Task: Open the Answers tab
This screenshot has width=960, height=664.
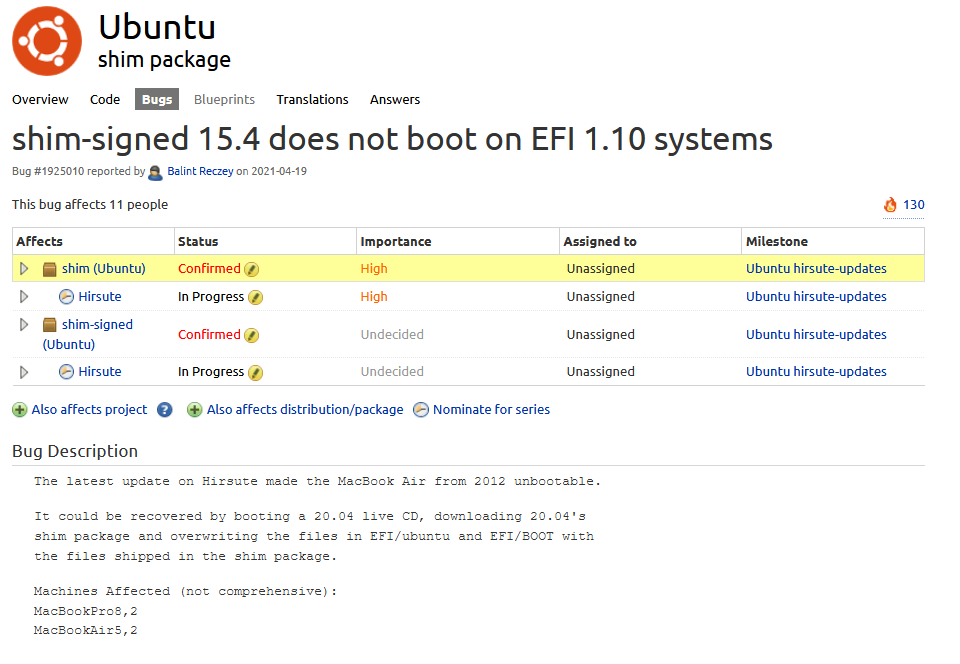Action: pos(395,100)
